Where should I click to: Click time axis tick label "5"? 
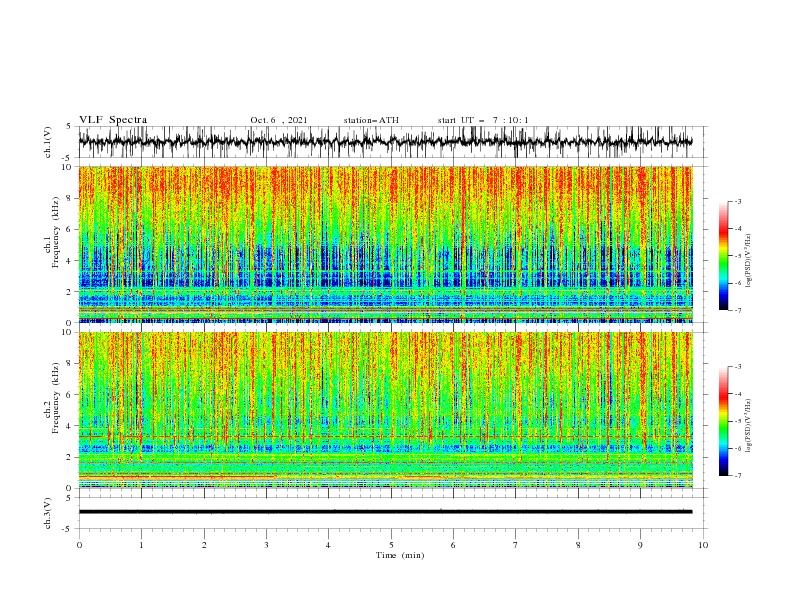click(391, 545)
